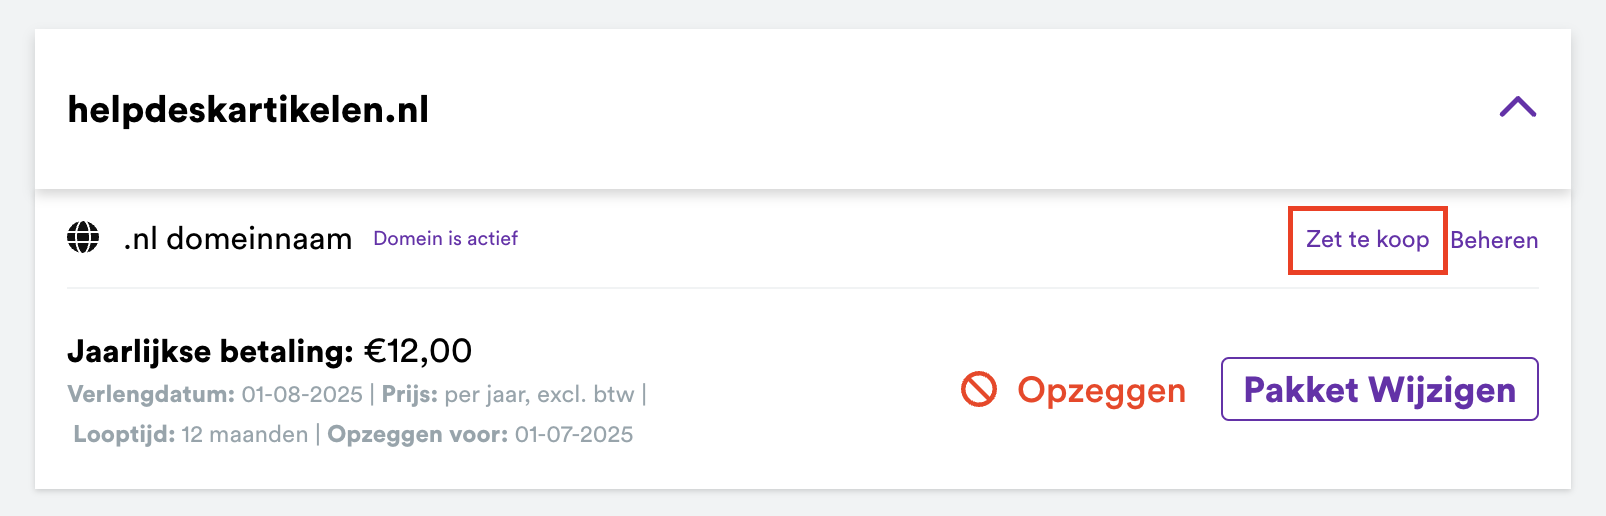This screenshot has width=1606, height=516.
Task: Click the Opzeggen voor label
Action: point(417,434)
